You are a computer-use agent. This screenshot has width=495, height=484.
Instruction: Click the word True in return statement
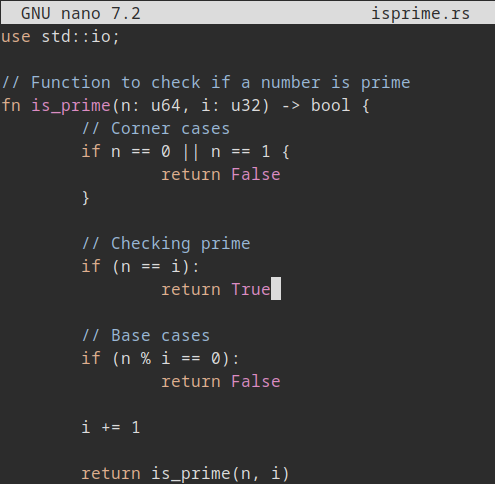click(251, 289)
